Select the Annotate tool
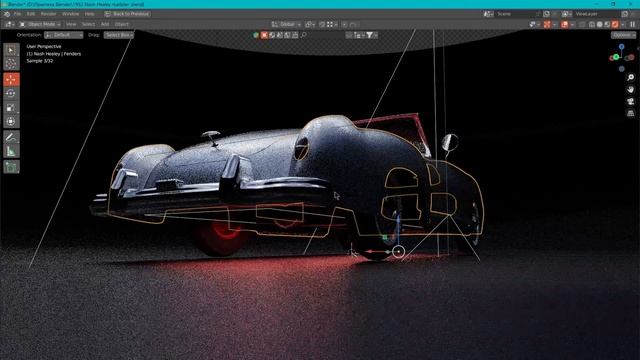Screen dimensions: 640x360 tap(11, 137)
